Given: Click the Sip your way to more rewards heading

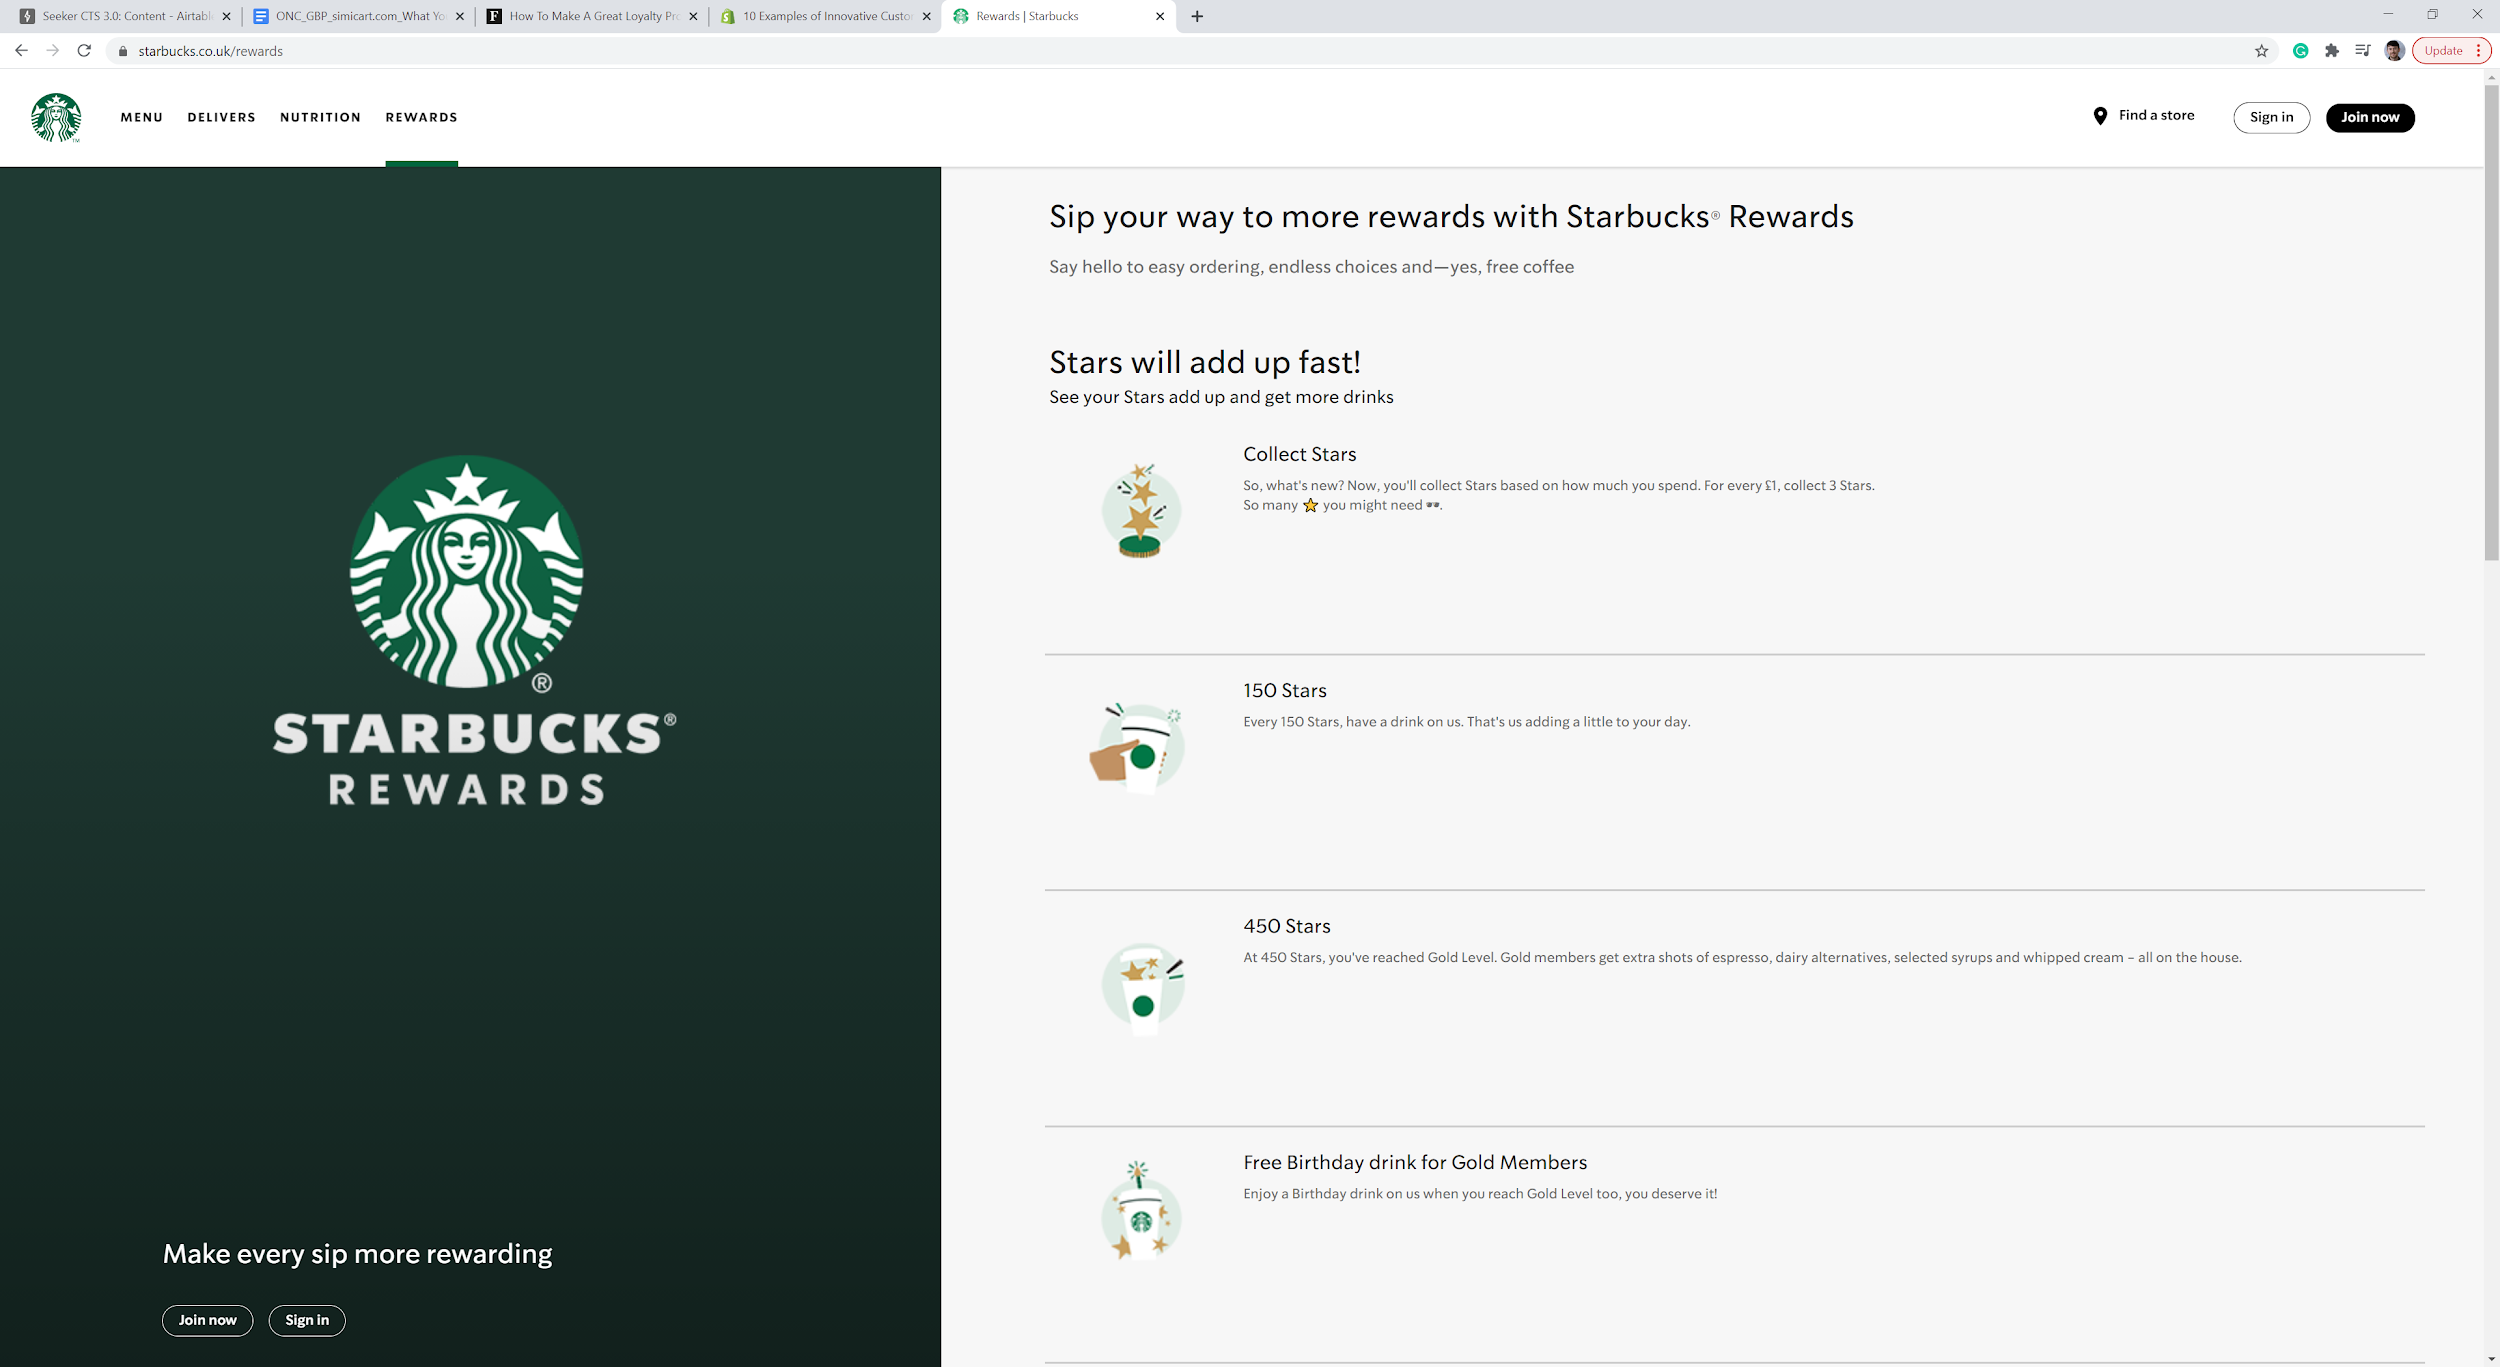Looking at the screenshot, I should (x=1451, y=216).
